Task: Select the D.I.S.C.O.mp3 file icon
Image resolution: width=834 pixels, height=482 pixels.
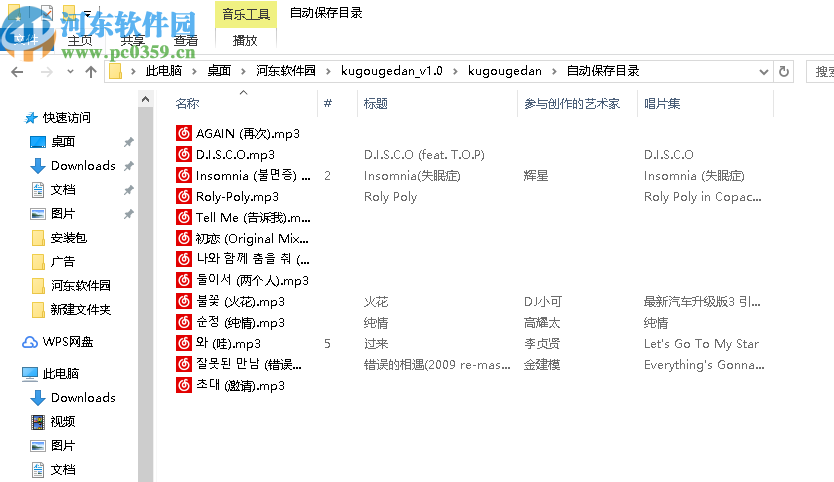Action: click(184, 154)
